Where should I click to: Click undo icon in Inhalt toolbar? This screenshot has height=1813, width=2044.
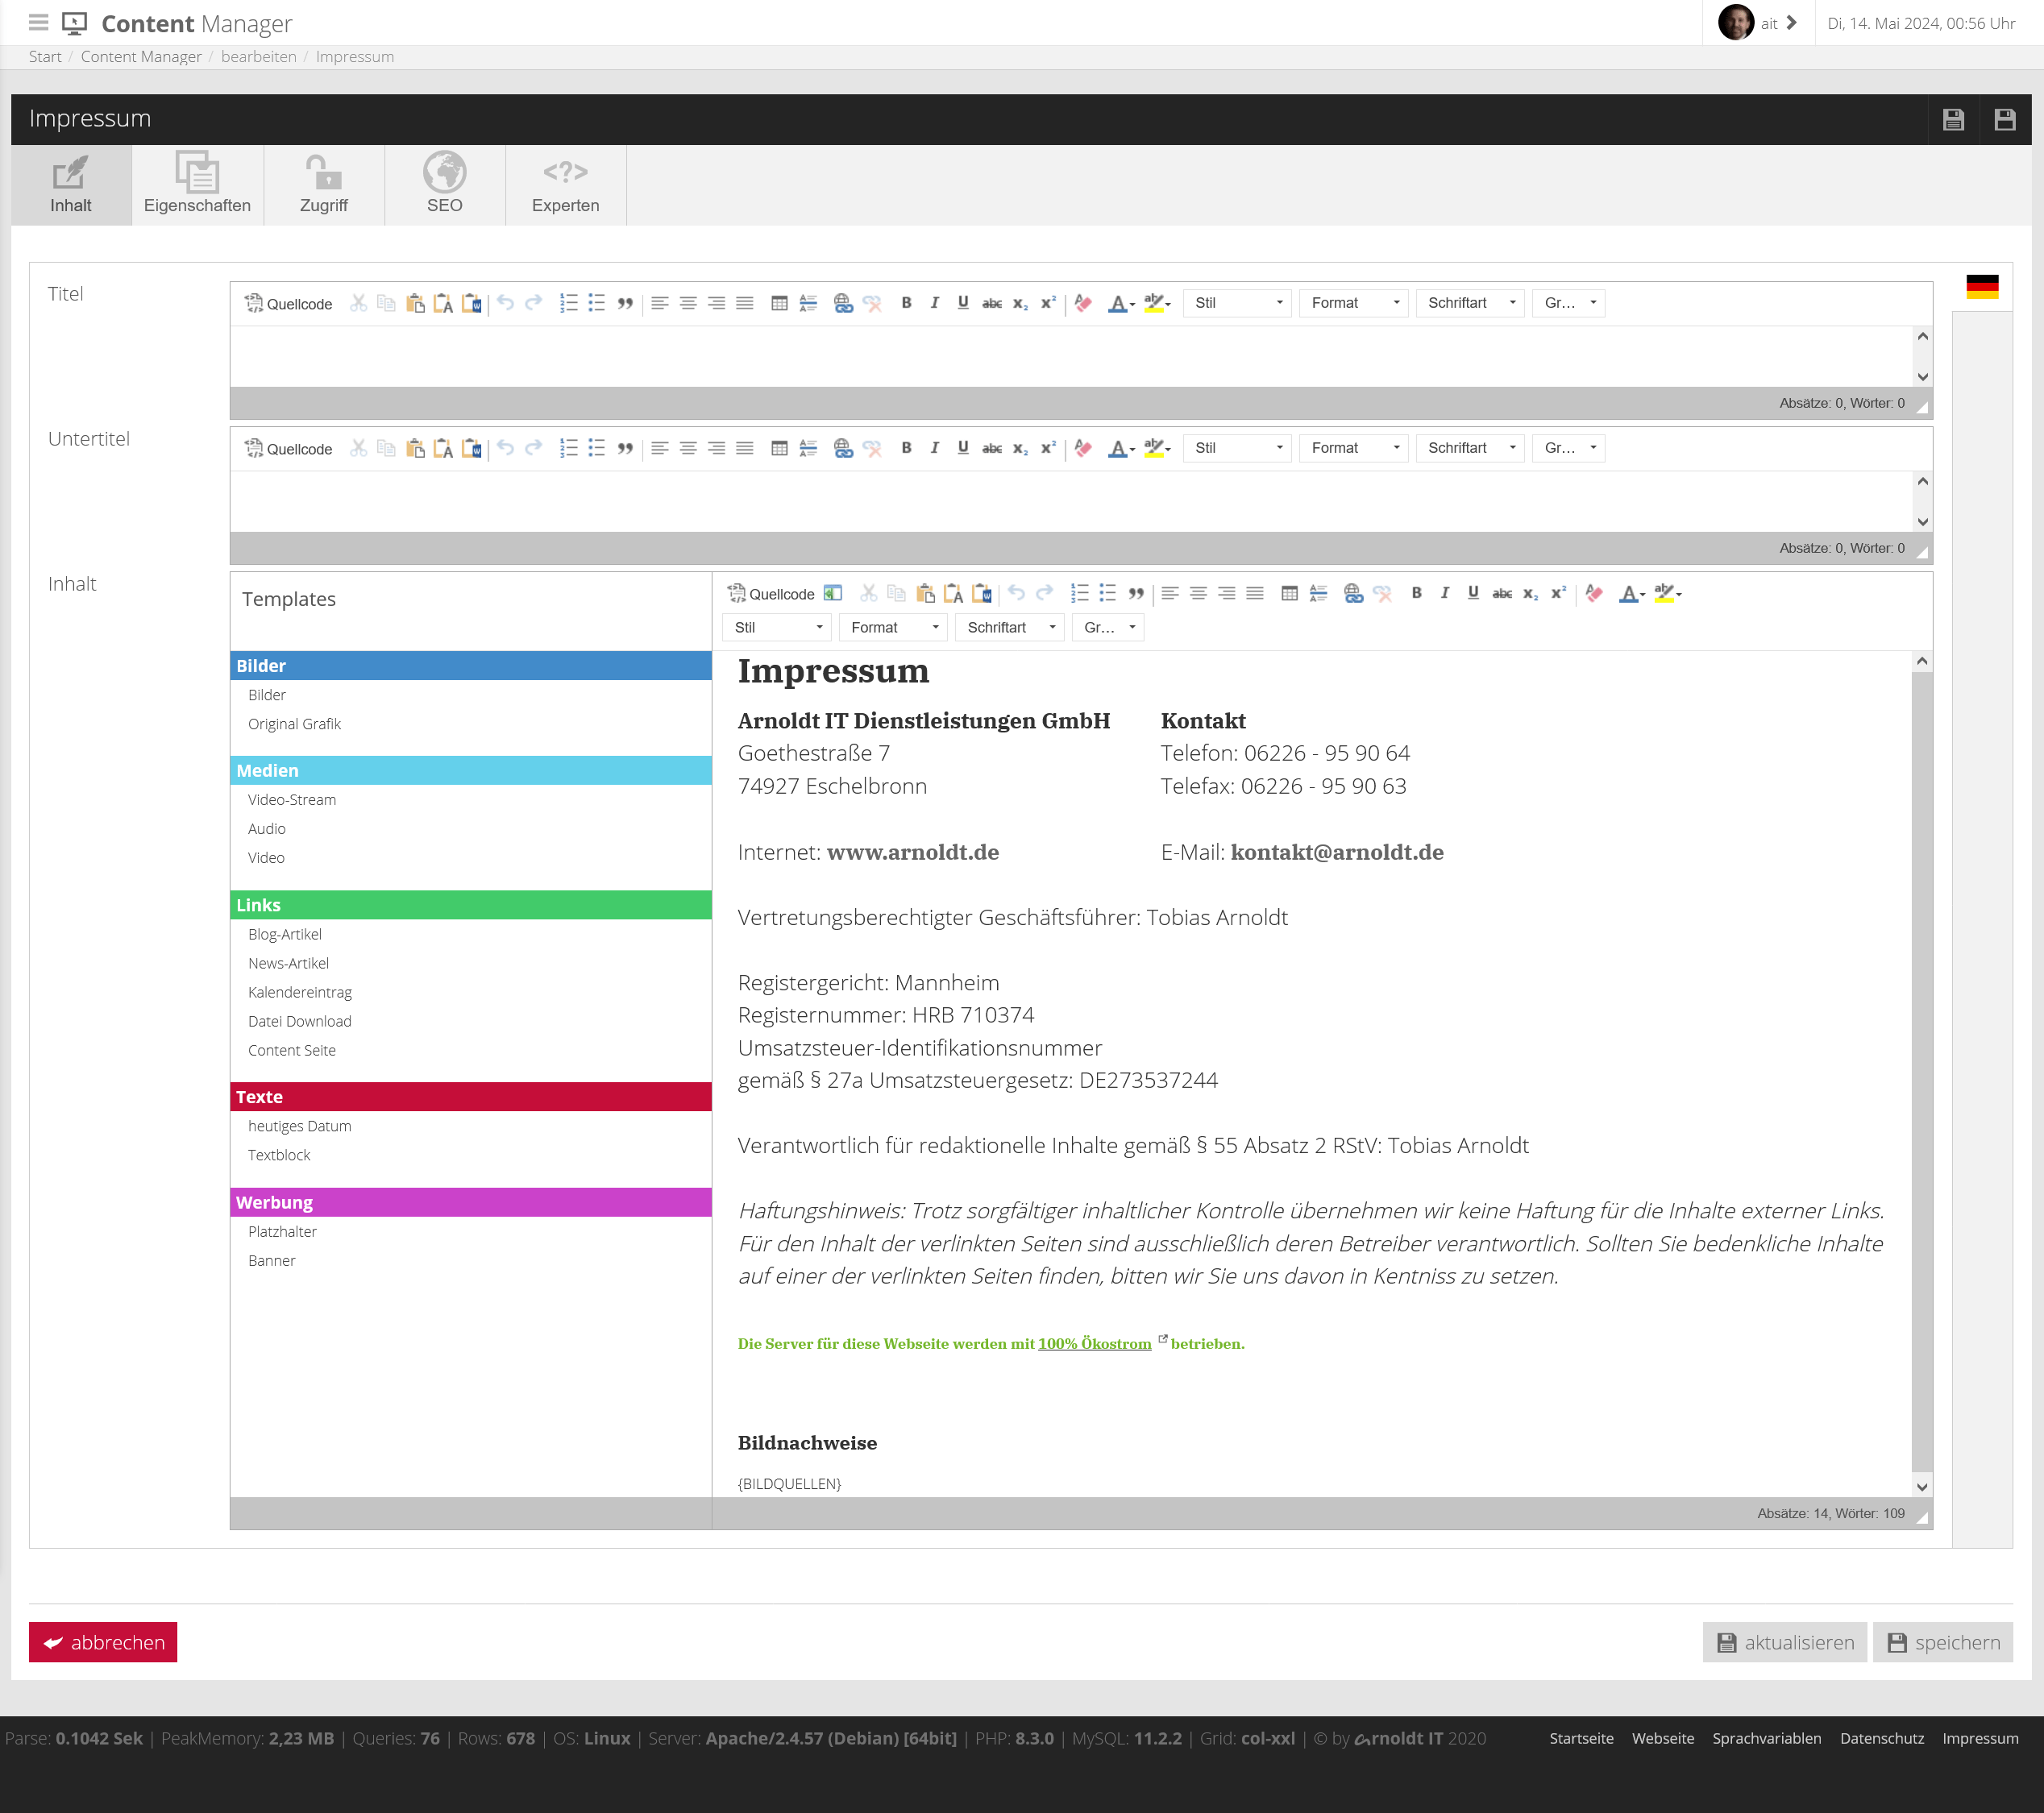1016,593
